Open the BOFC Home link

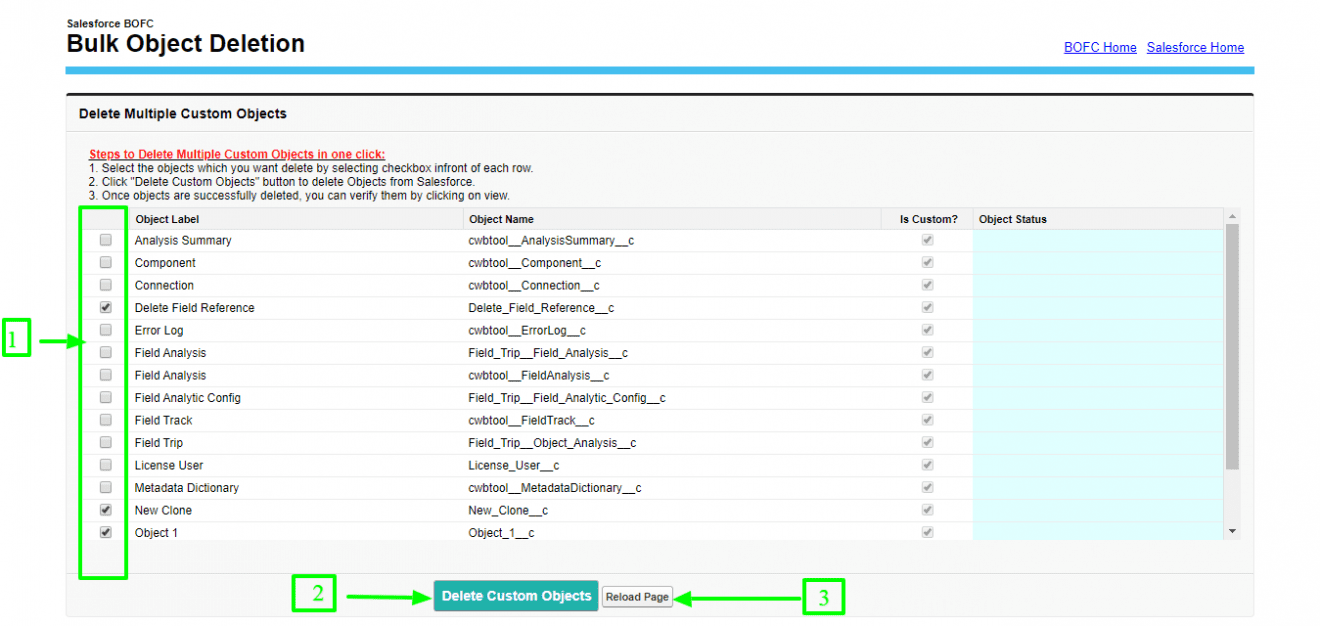[1100, 47]
